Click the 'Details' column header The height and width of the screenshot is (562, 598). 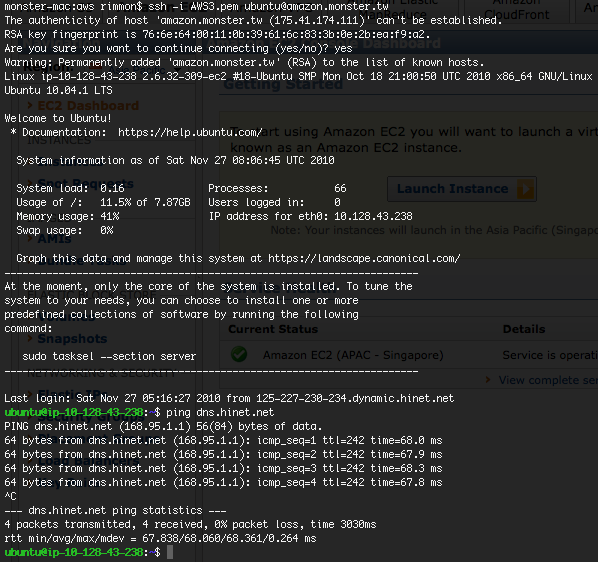click(524, 329)
